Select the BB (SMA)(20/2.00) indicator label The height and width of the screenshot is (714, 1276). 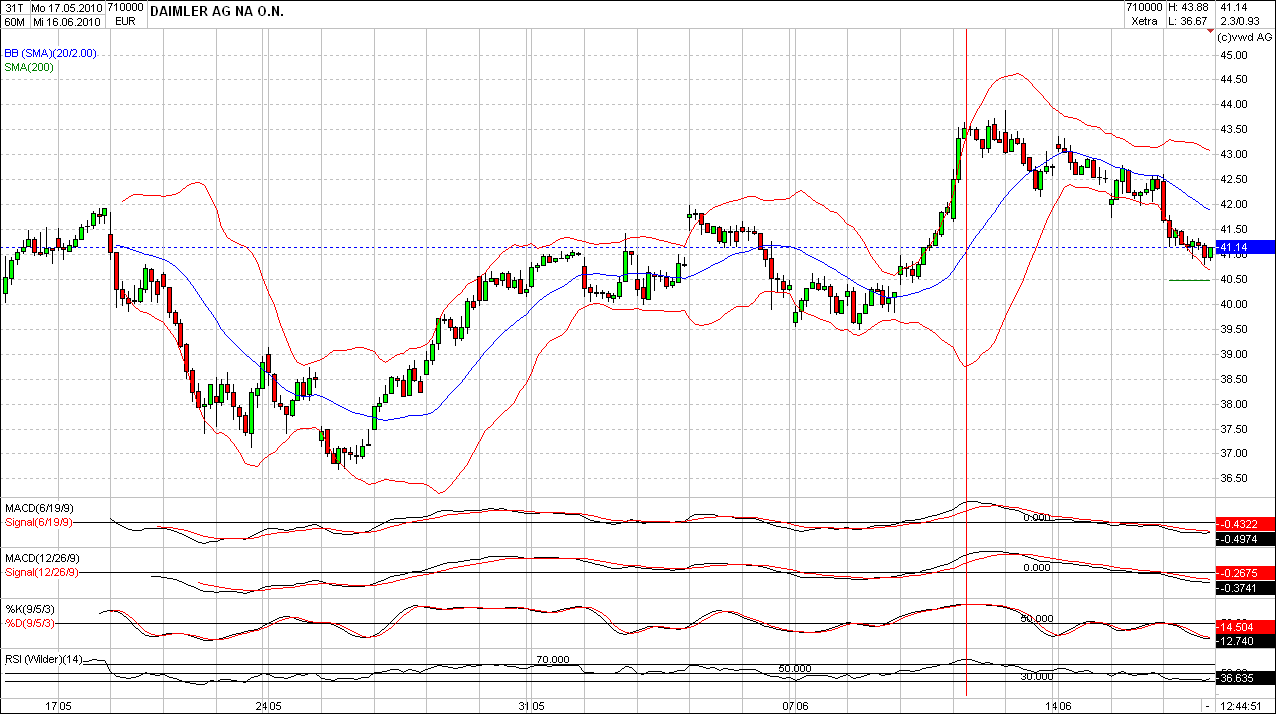coord(50,53)
